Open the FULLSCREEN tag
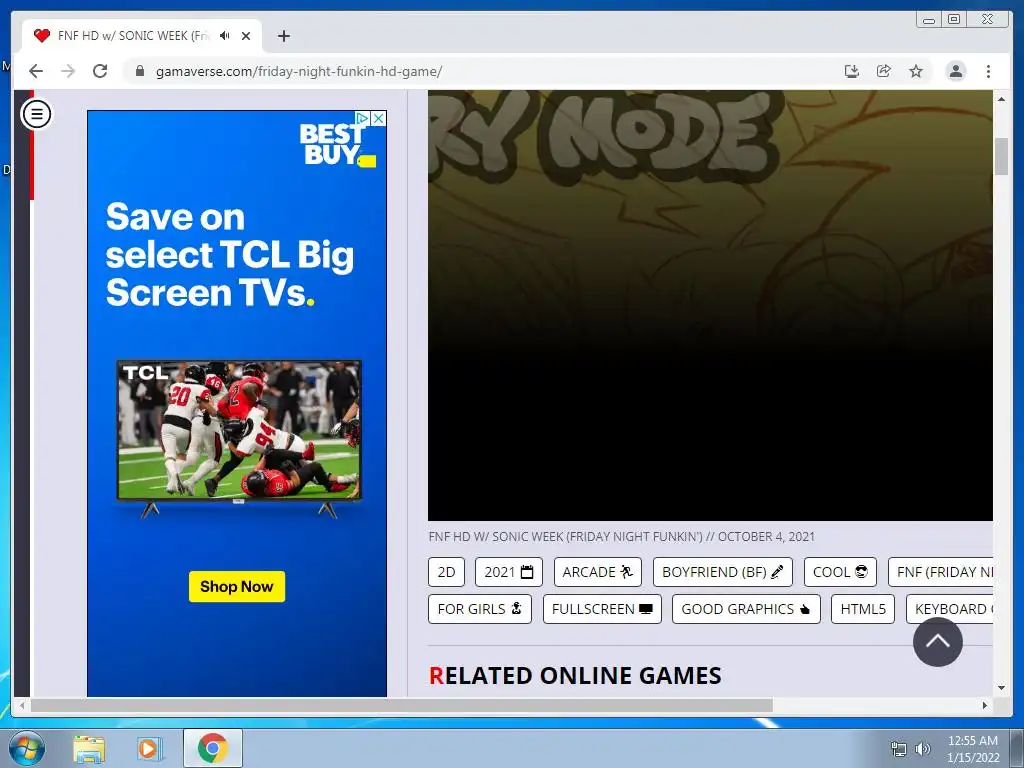This screenshot has width=1024, height=768. point(602,609)
